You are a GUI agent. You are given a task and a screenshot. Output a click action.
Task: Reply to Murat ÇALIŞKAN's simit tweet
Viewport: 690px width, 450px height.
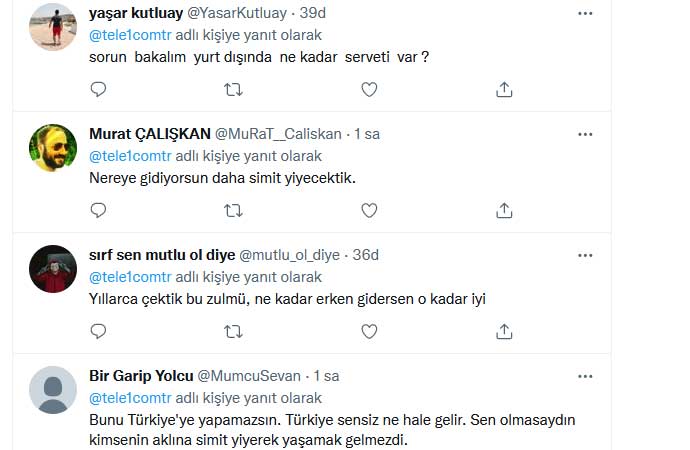tap(98, 210)
